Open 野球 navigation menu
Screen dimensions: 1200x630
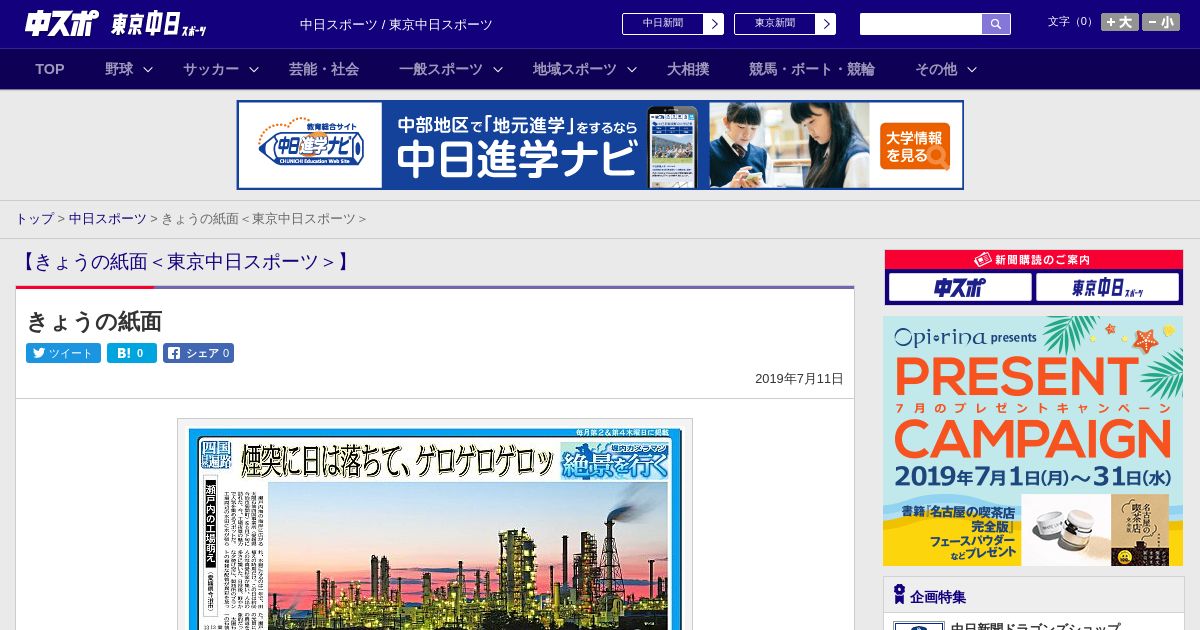point(119,69)
